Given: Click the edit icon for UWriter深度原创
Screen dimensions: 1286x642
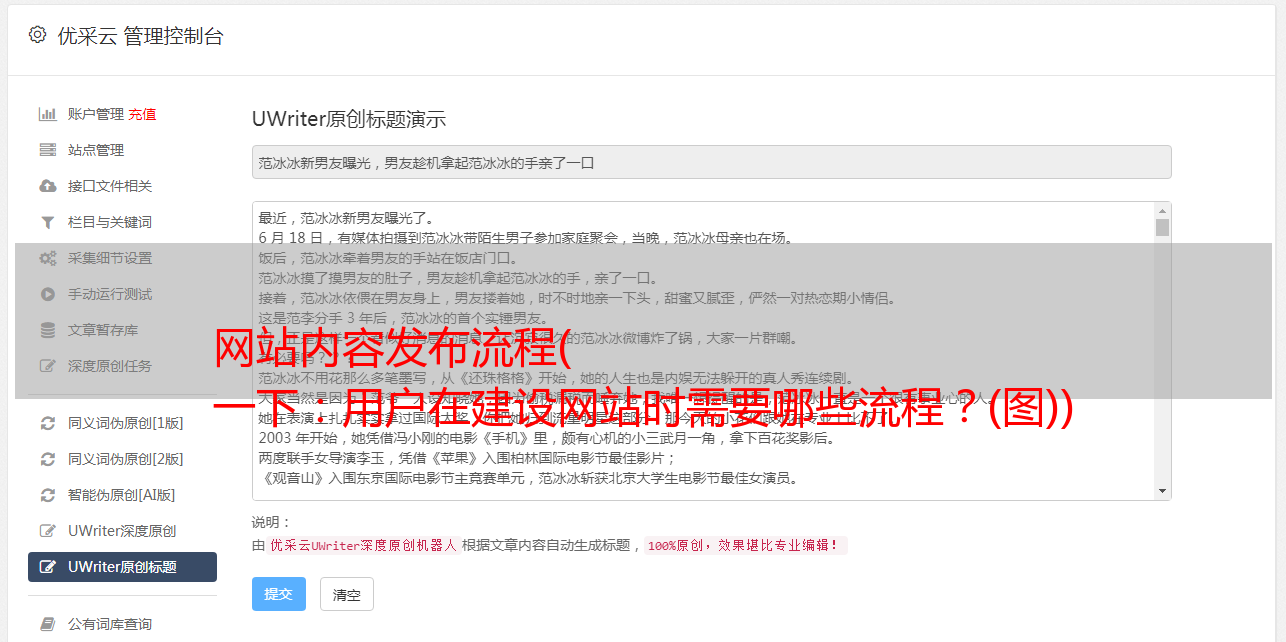Looking at the screenshot, I should point(47,531).
